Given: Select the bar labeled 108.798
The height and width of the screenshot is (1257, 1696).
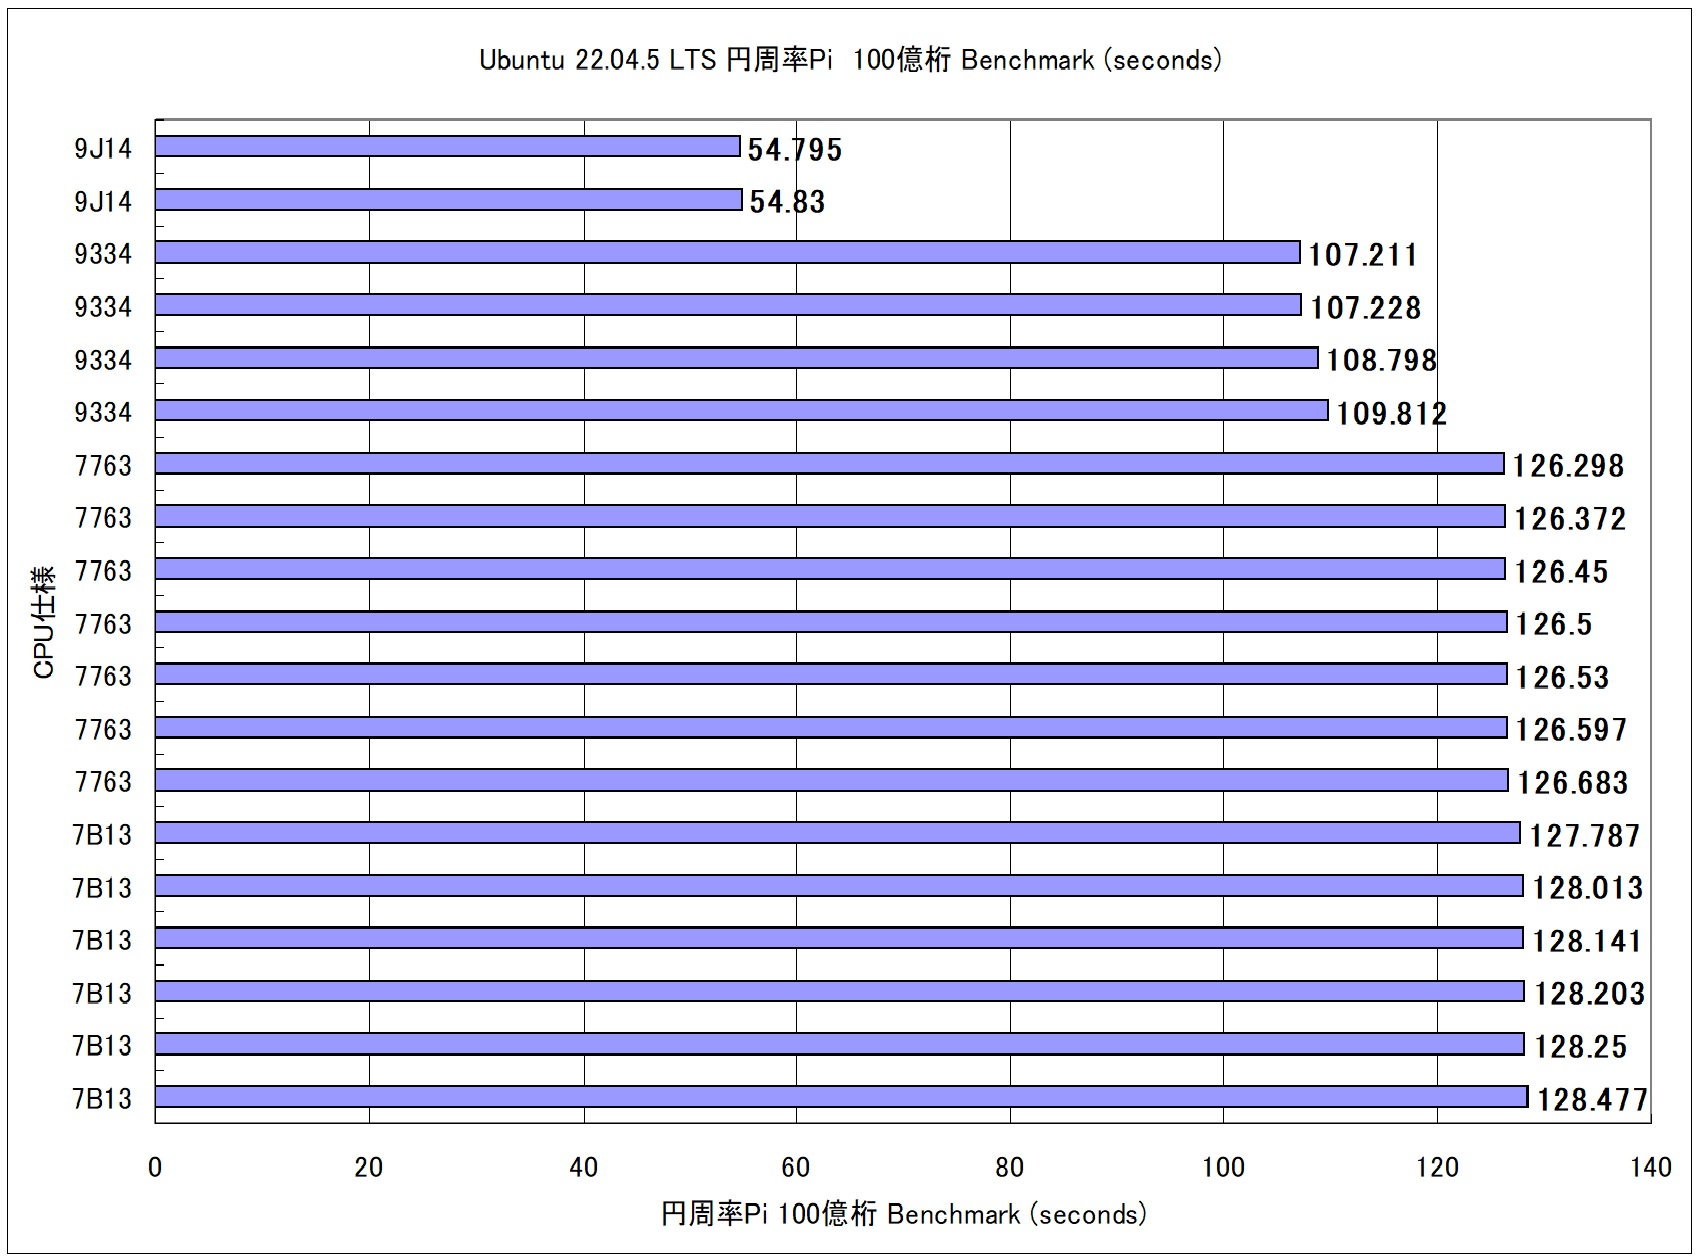Looking at the screenshot, I should click(736, 358).
